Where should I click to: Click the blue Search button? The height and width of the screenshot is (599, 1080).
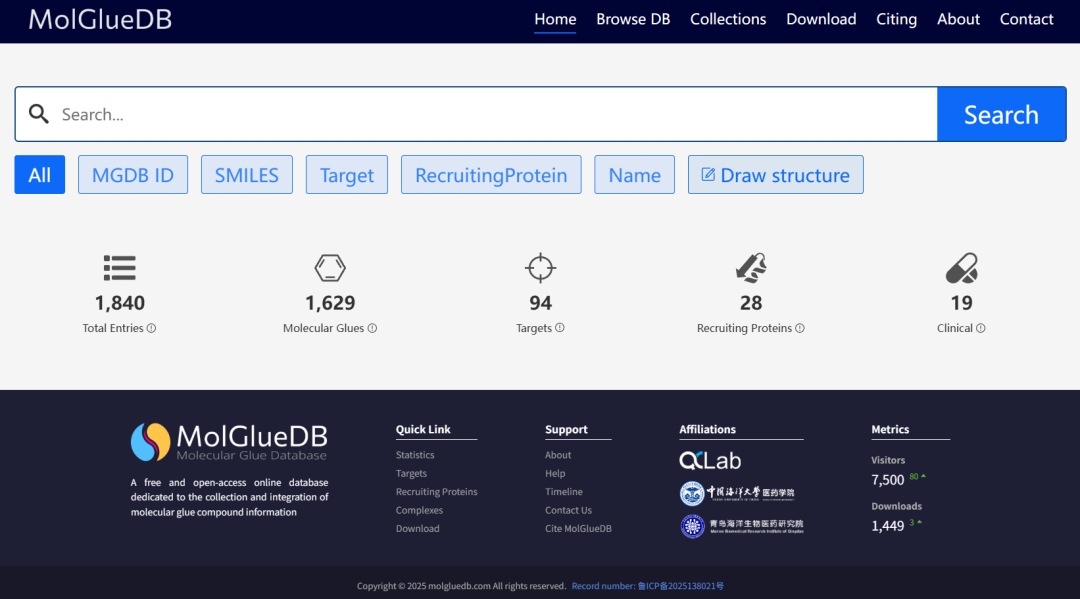point(1001,114)
